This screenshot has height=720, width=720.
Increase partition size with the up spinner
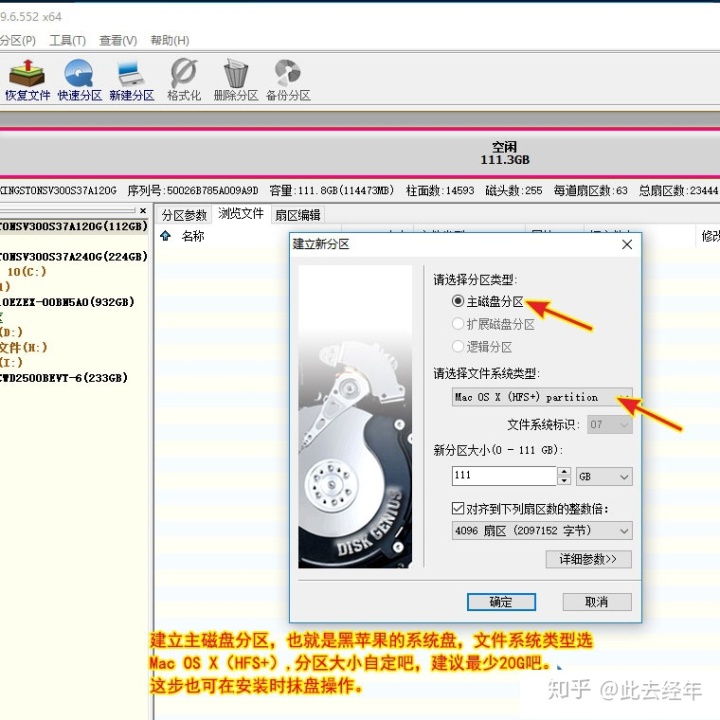pyautogui.click(x=564, y=472)
